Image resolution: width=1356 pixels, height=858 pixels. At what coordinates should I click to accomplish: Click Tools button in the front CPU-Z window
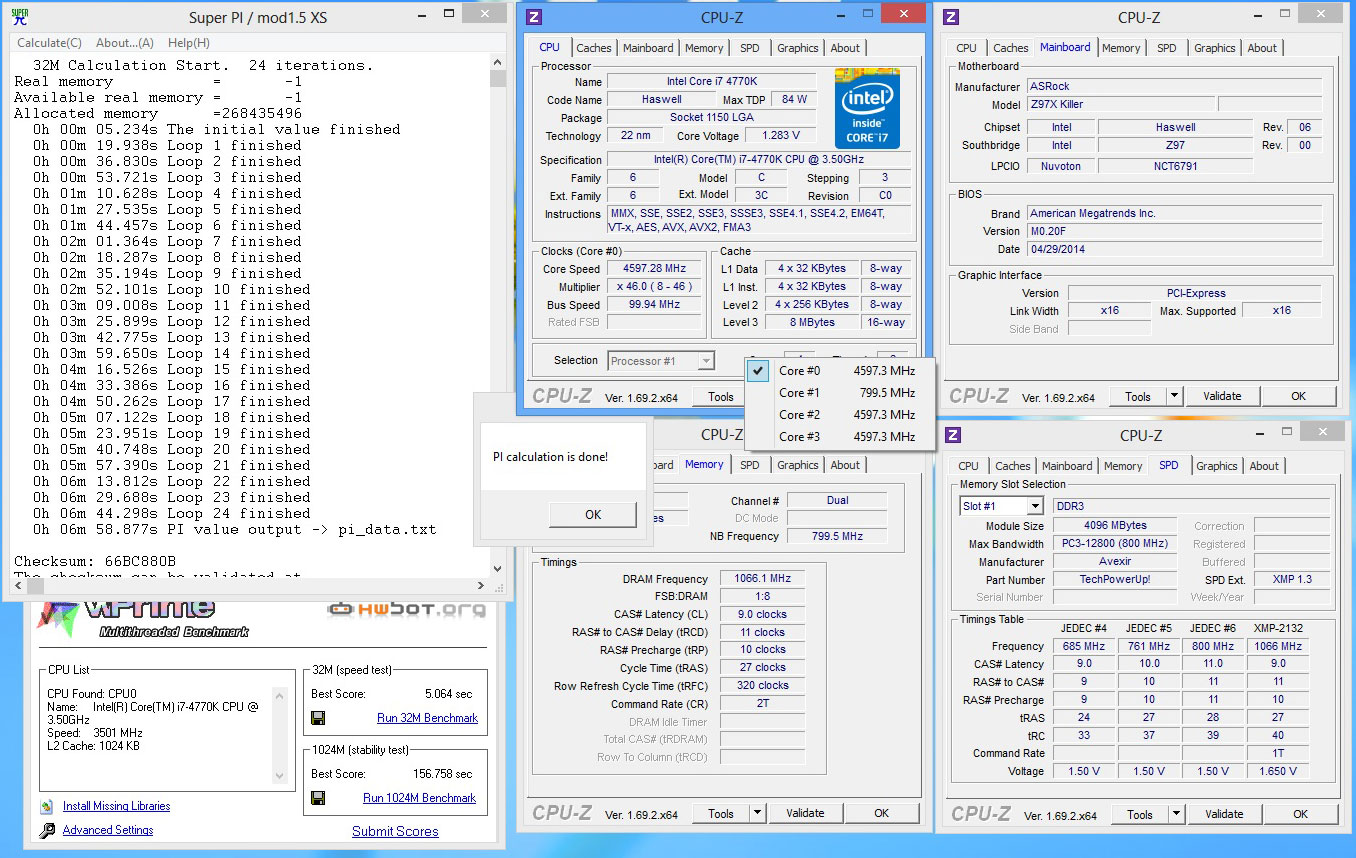[x=721, y=397]
